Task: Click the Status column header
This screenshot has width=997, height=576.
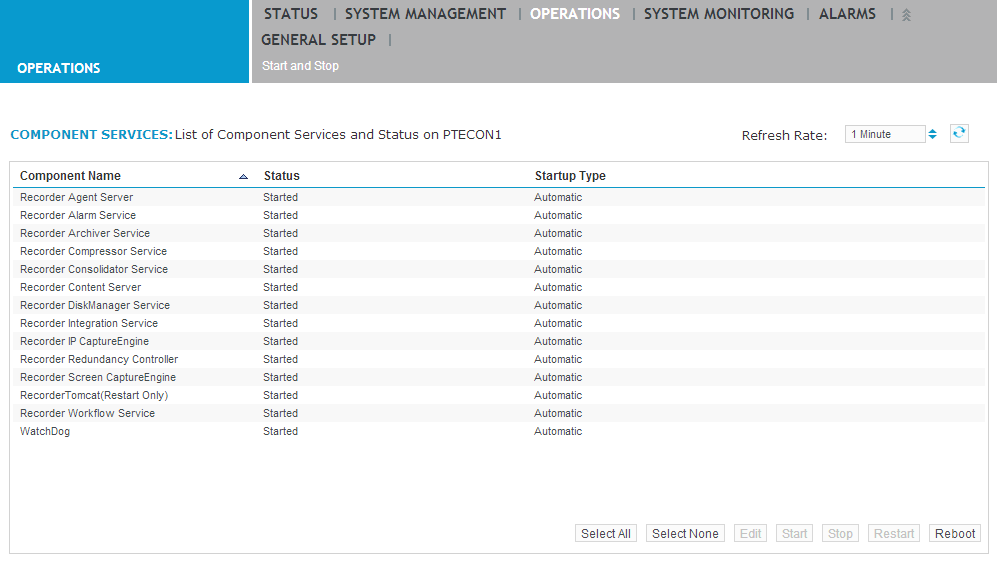Action: pyautogui.click(x=281, y=175)
